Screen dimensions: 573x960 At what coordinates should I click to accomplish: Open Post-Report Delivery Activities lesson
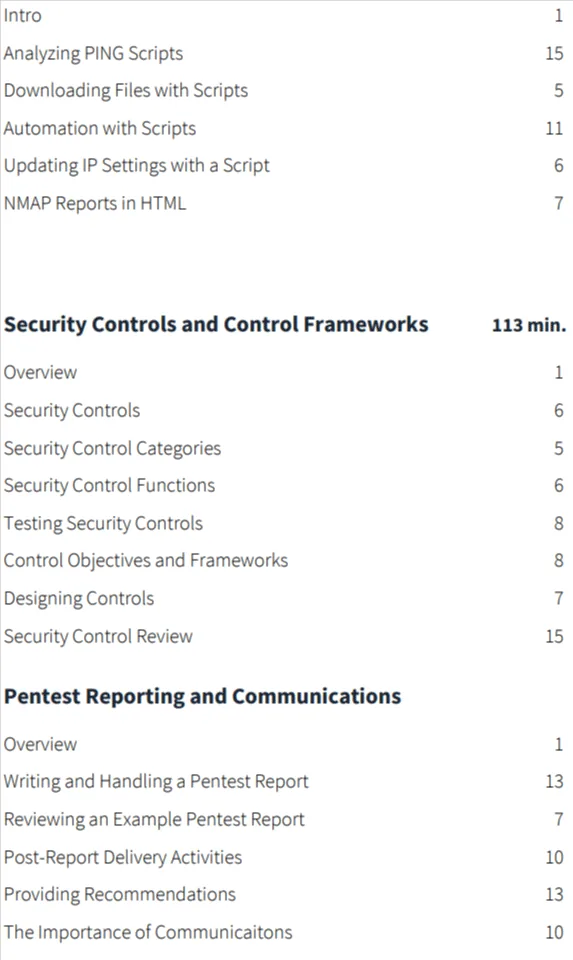pyautogui.click(x=123, y=857)
